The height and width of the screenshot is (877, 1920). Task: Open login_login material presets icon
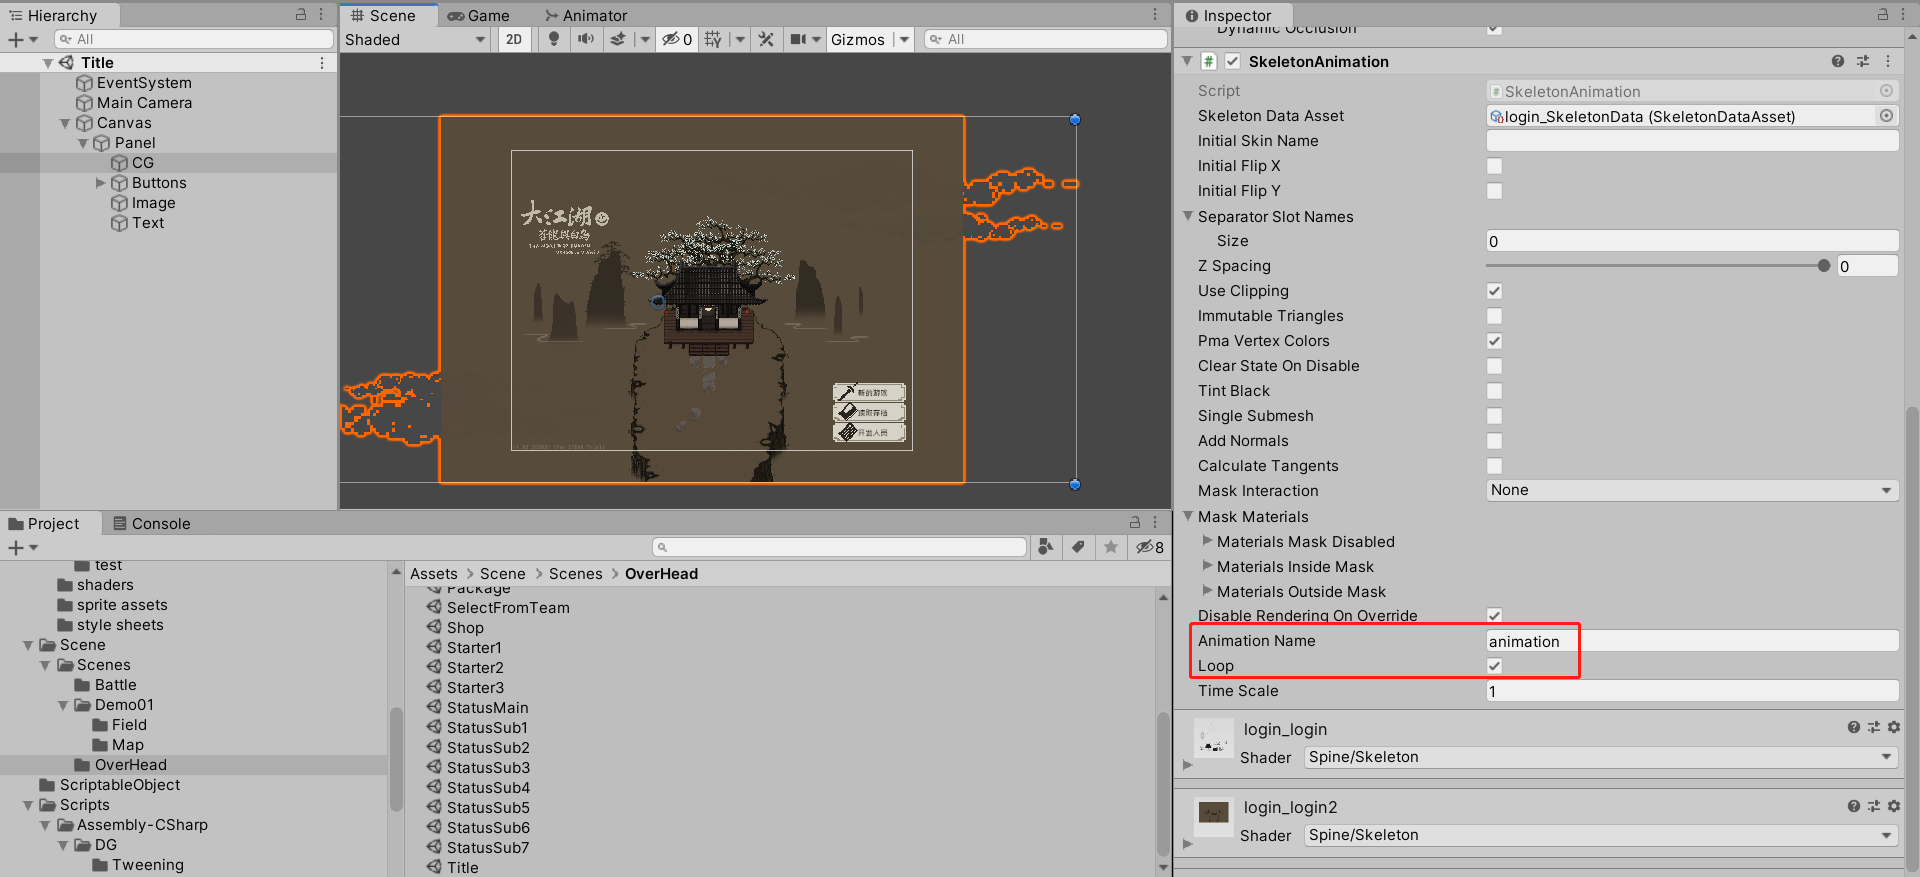(x=1874, y=728)
